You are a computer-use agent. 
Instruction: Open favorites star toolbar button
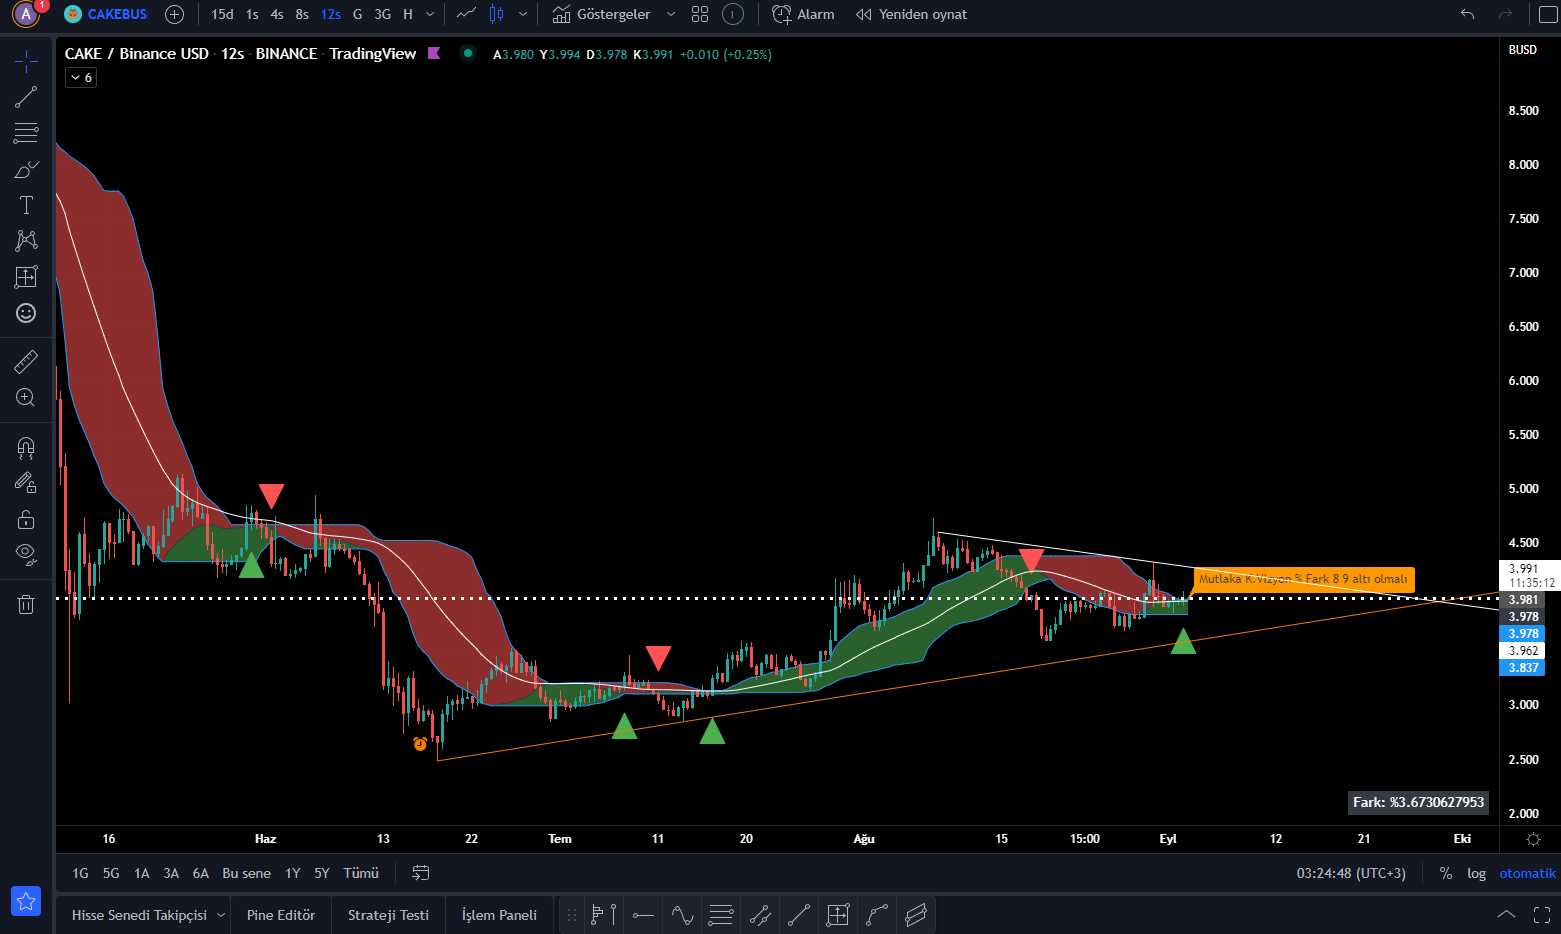[26, 901]
